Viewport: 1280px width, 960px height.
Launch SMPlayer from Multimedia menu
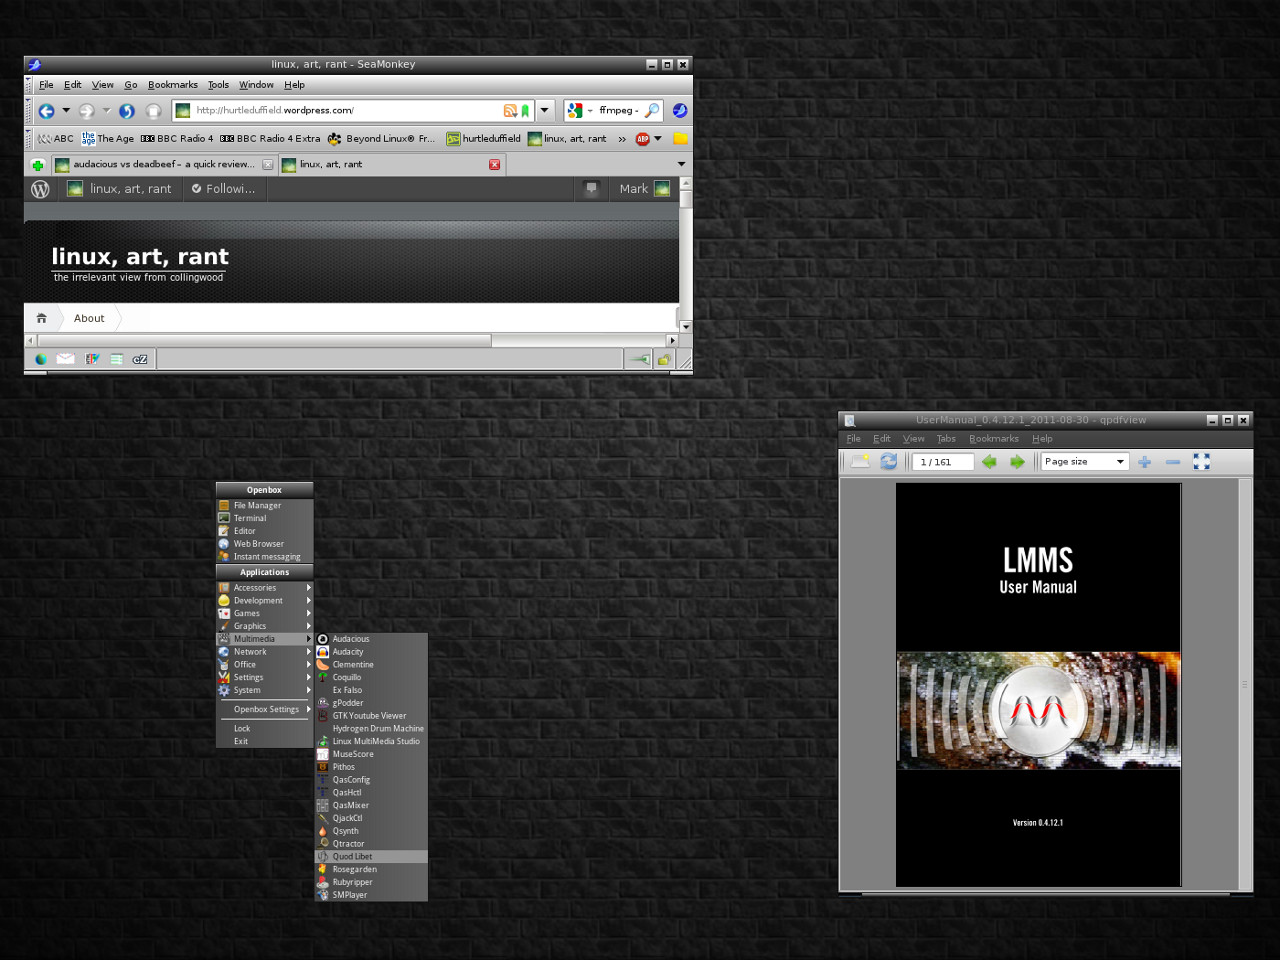click(372, 895)
